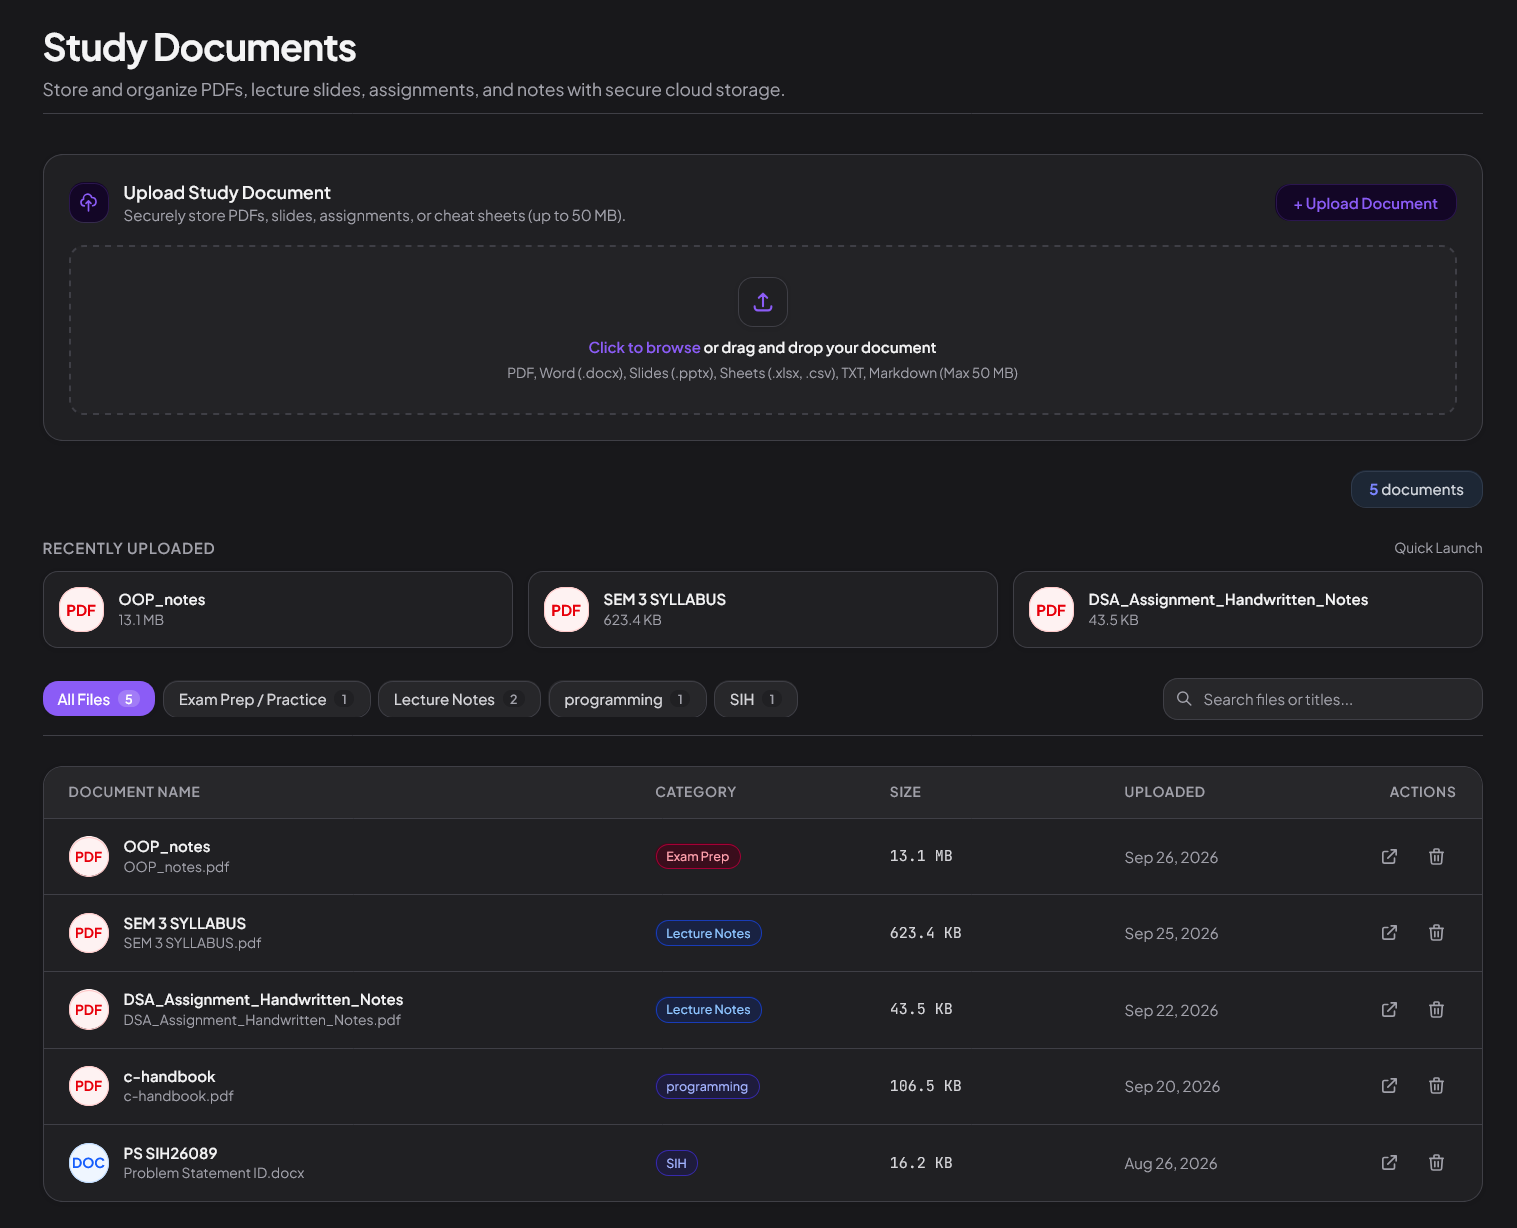Click the search magnifier icon

coord(1184,699)
